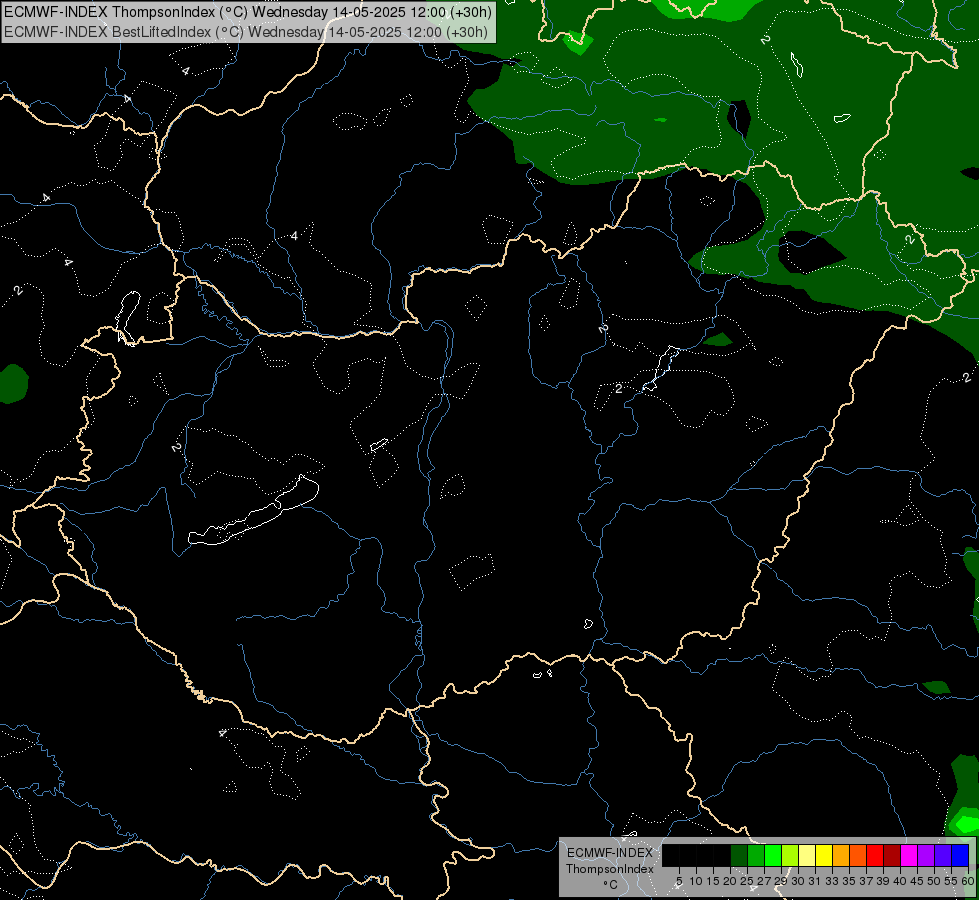Click the BestLiftedIndex title line at top

pos(246,31)
